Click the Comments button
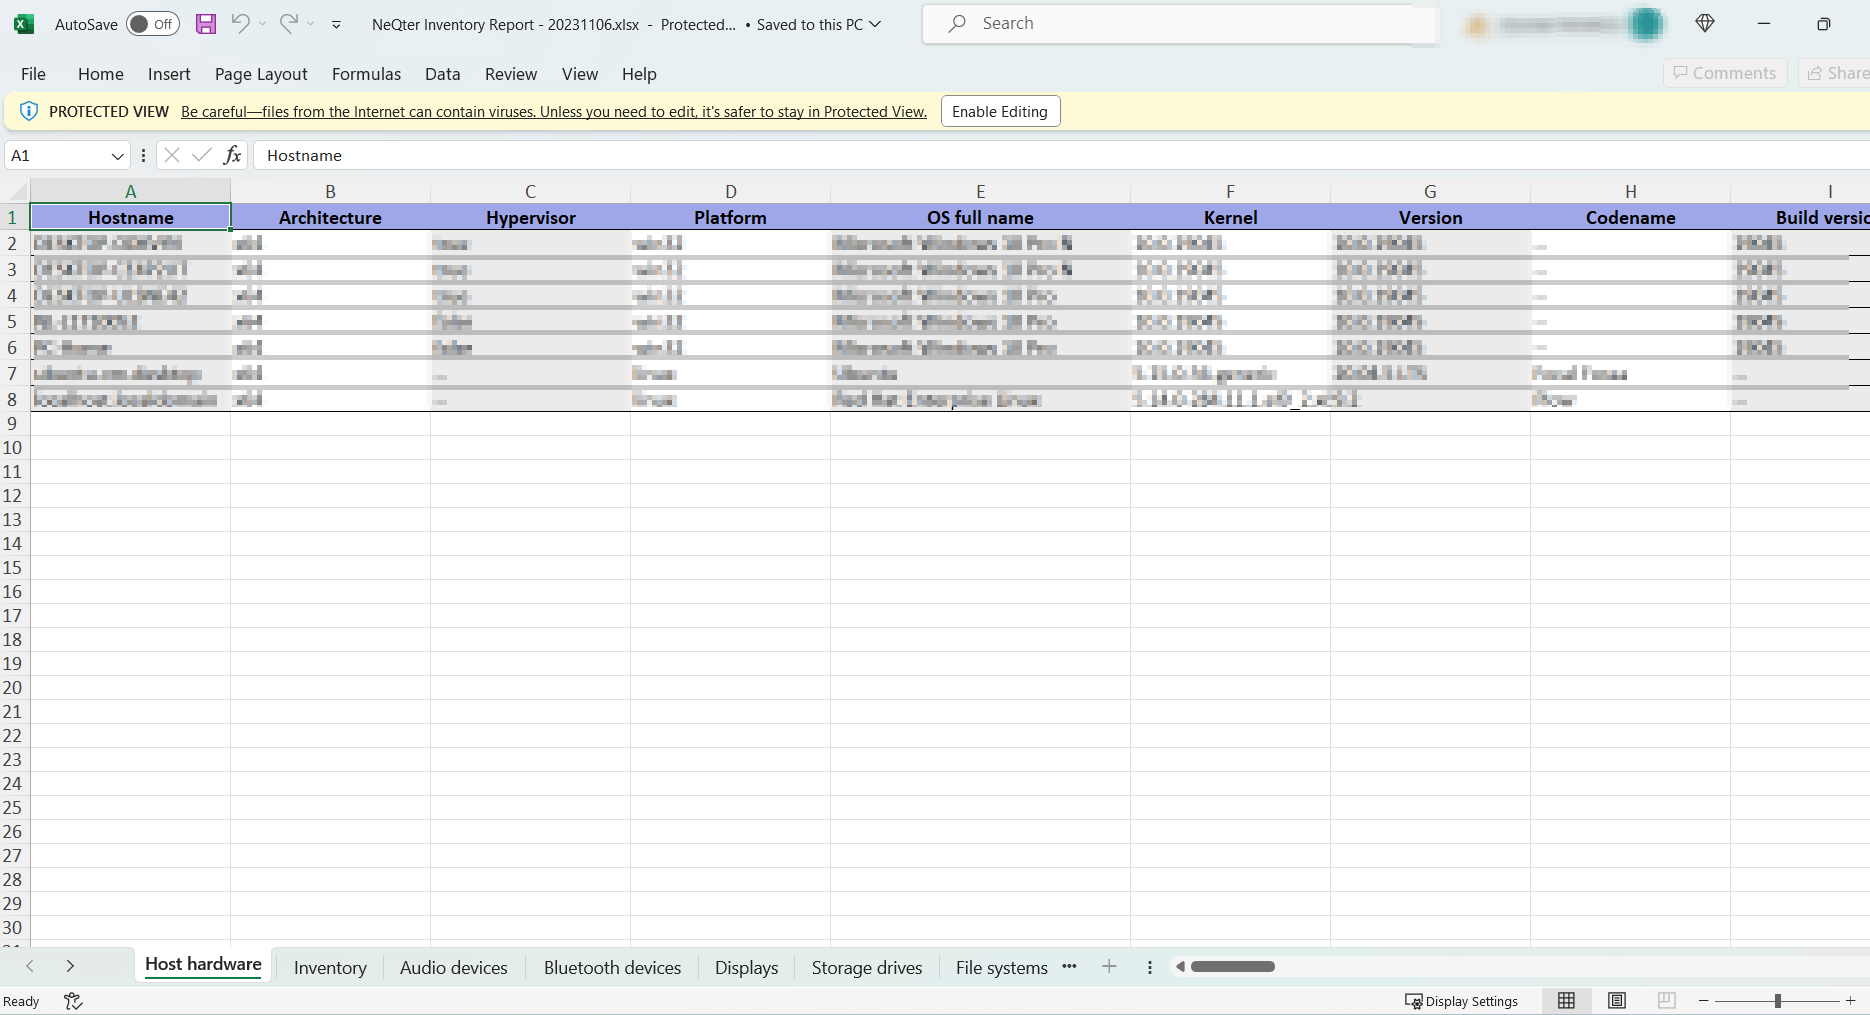Viewport: 1870px width, 1015px height. click(1725, 73)
